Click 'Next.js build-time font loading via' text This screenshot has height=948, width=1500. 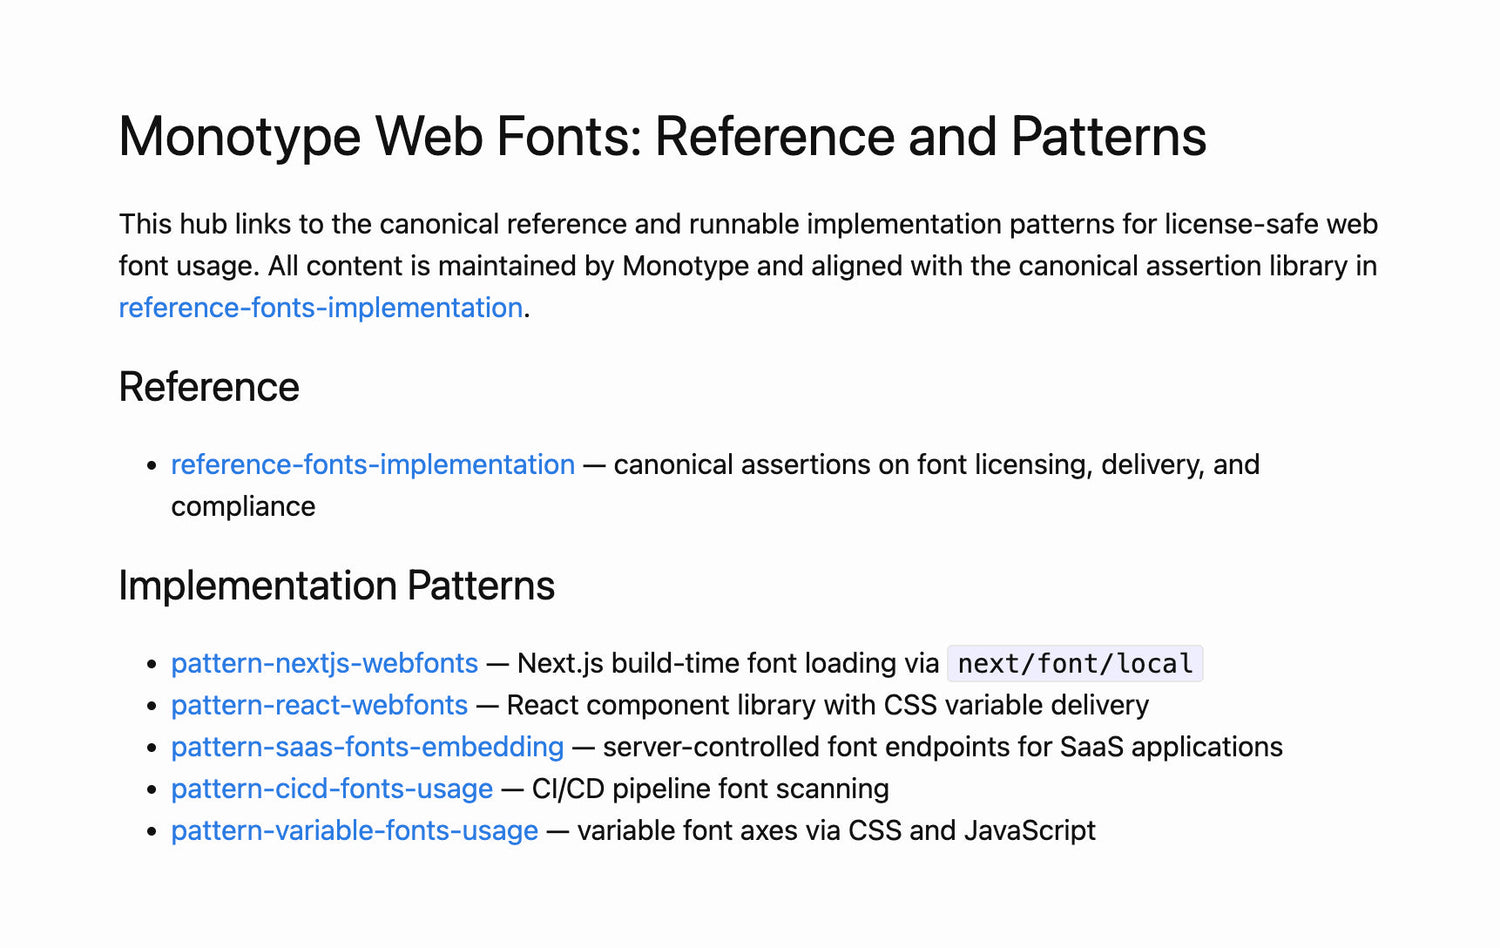point(728,664)
